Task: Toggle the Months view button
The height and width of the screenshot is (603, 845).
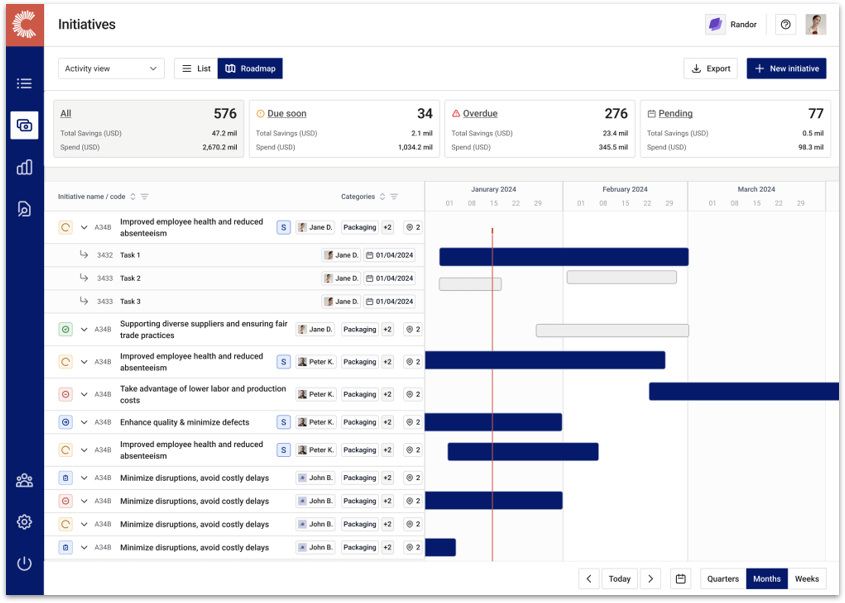Action: click(766, 578)
